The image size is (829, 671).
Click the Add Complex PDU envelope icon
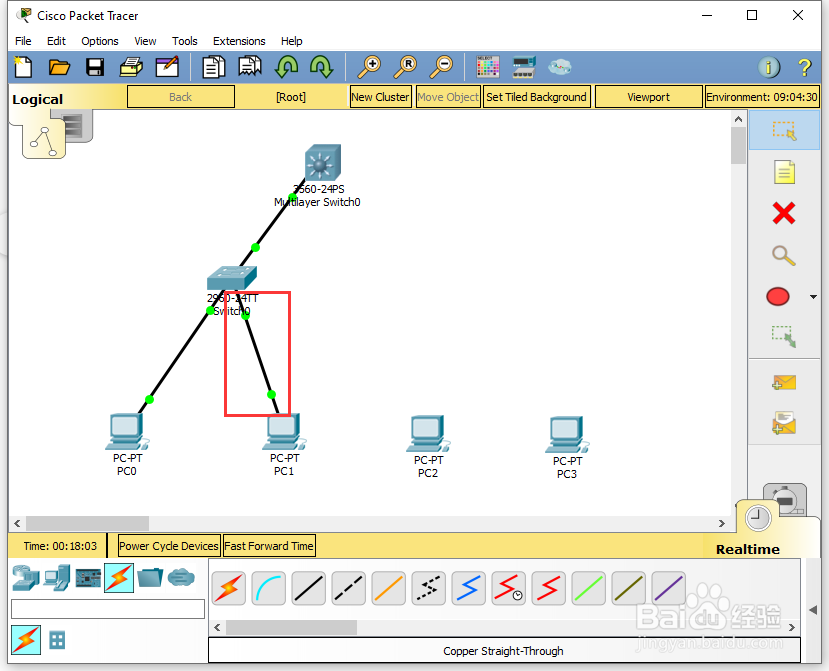[784, 423]
